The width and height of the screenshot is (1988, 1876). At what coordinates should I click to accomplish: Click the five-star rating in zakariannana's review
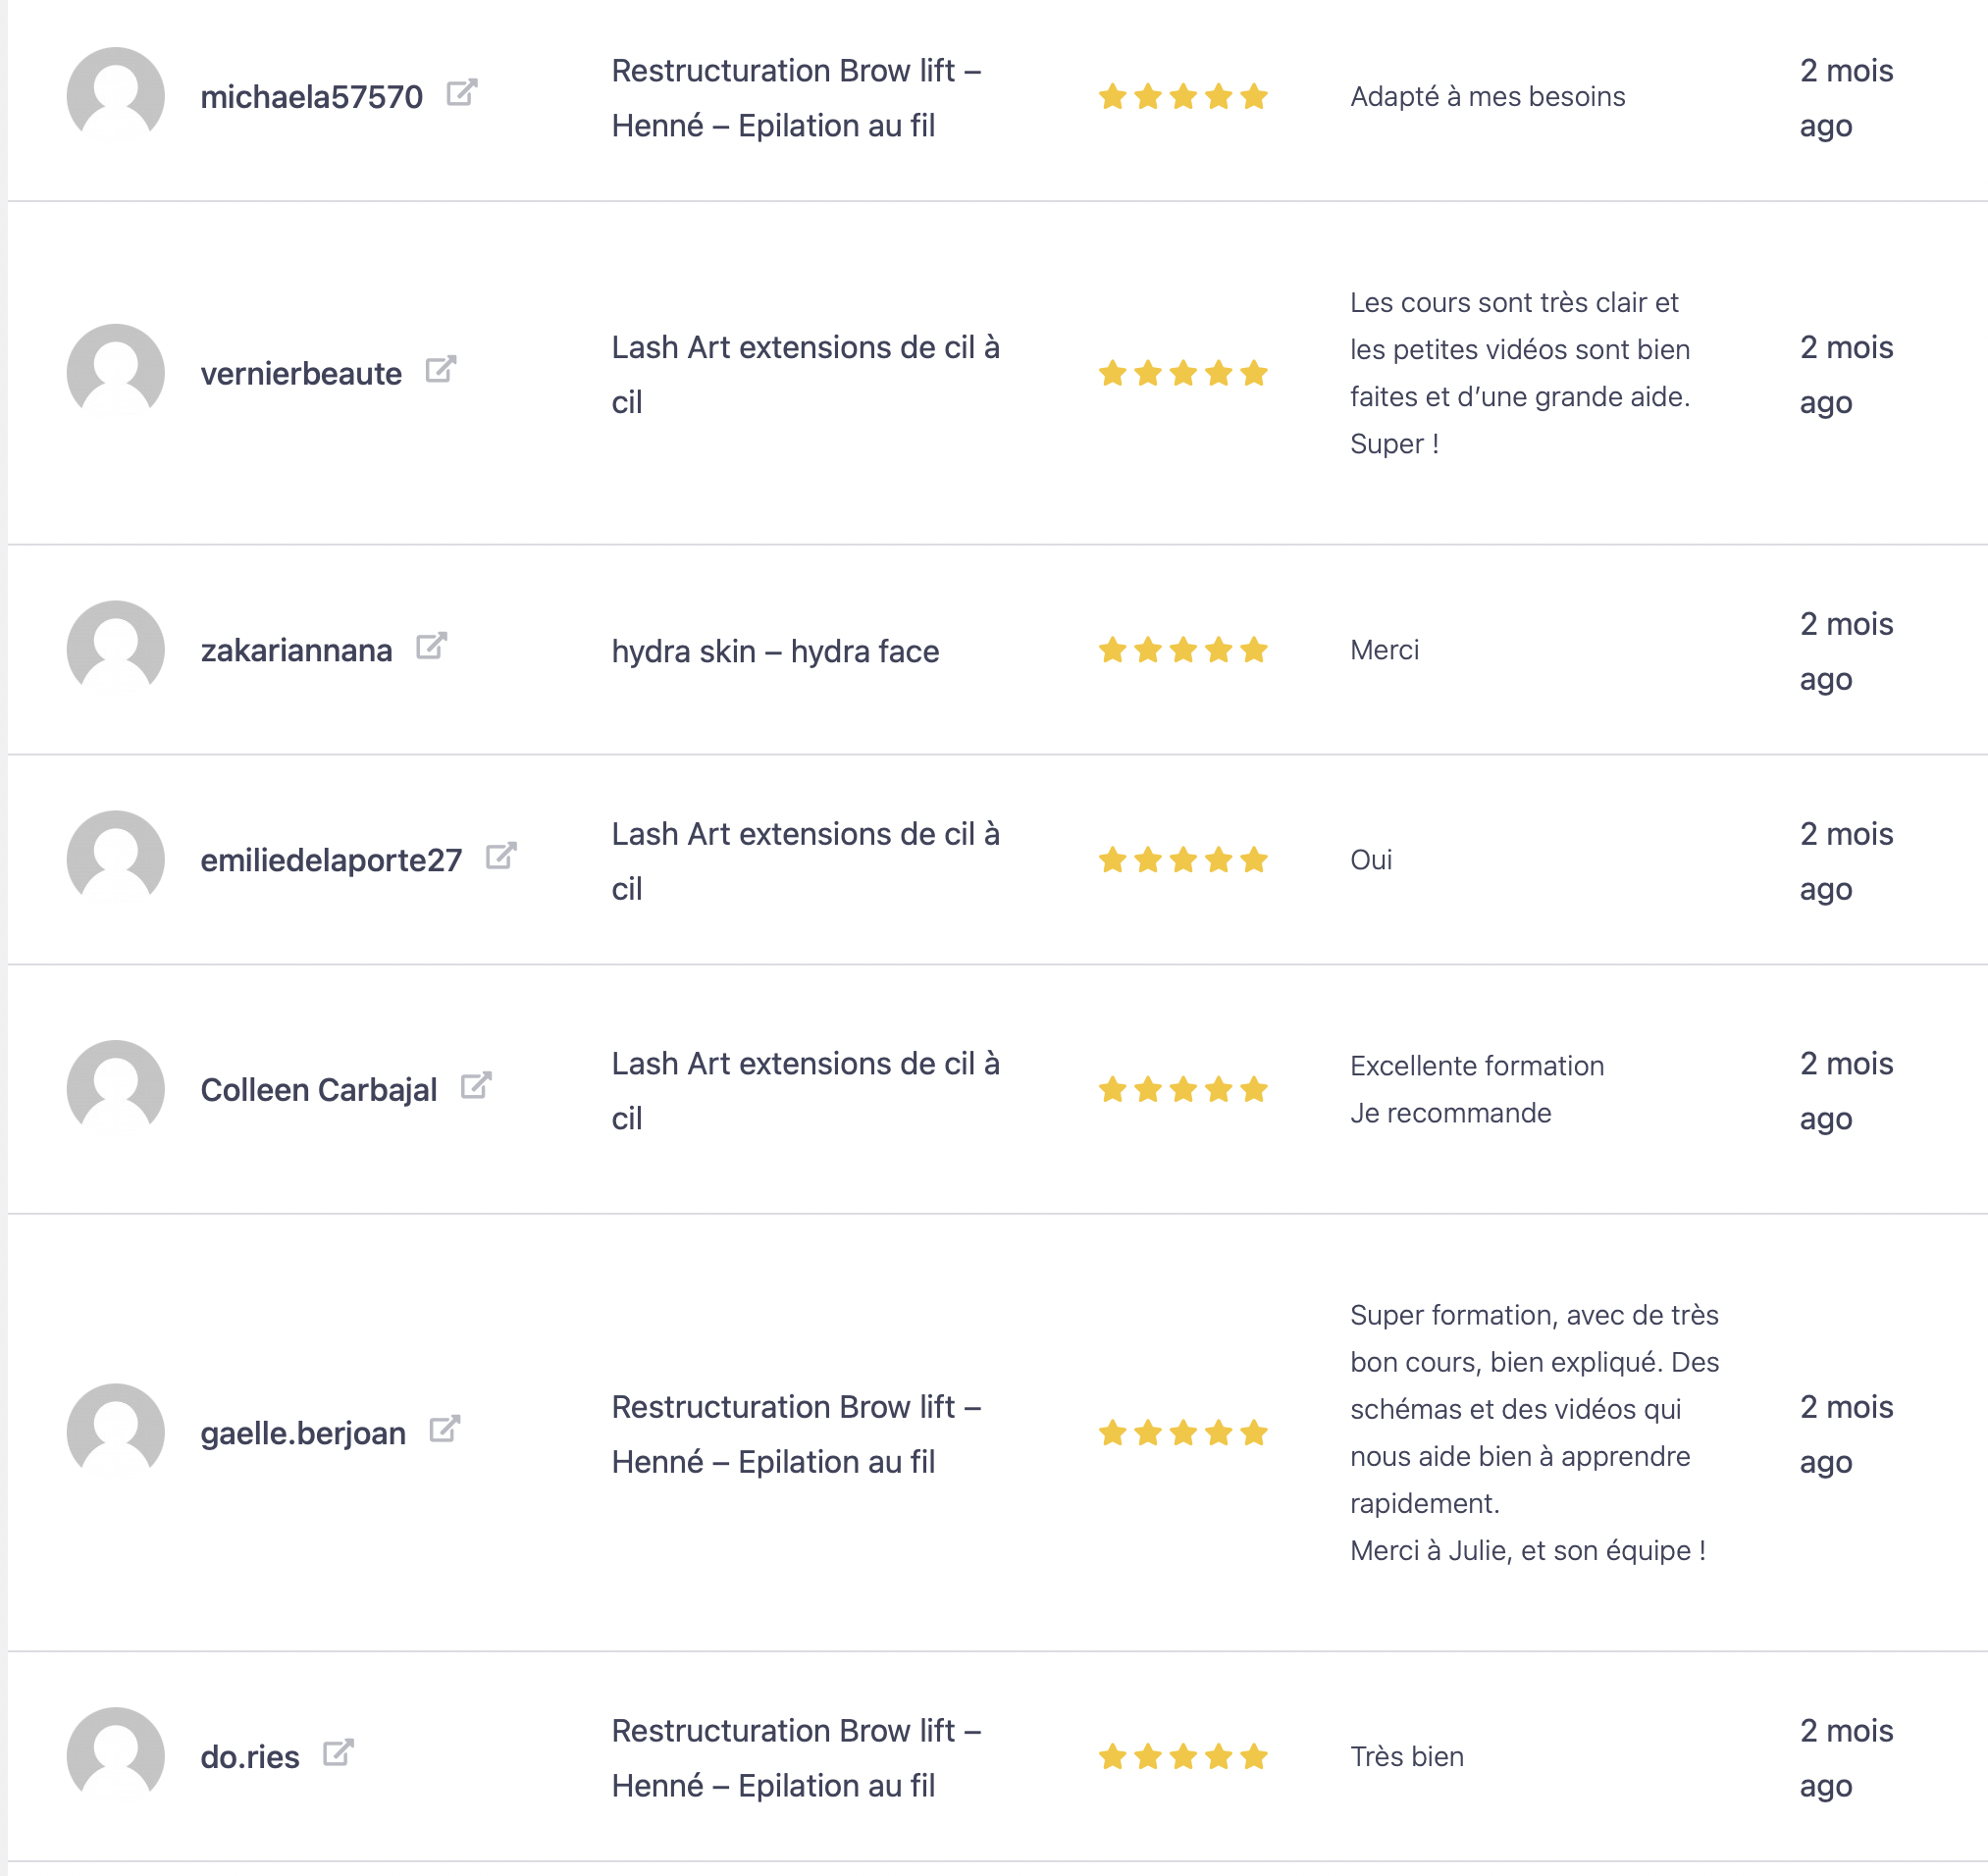click(1183, 651)
